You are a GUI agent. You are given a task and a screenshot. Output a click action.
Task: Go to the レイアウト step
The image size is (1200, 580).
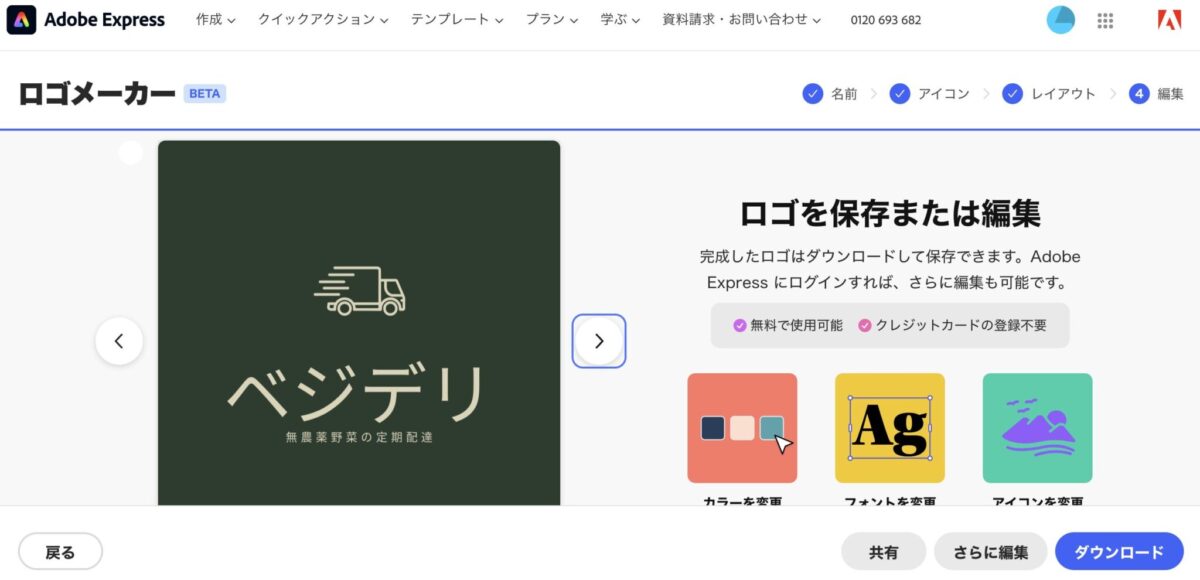tap(1050, 94)
